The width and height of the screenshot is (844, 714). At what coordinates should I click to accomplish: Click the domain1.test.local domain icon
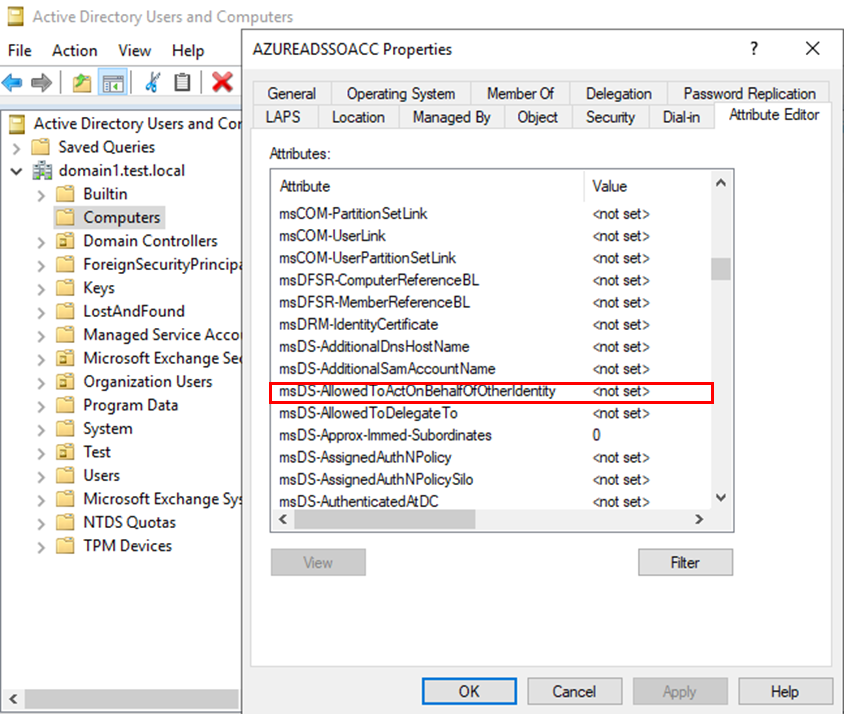tap(42, 171)
